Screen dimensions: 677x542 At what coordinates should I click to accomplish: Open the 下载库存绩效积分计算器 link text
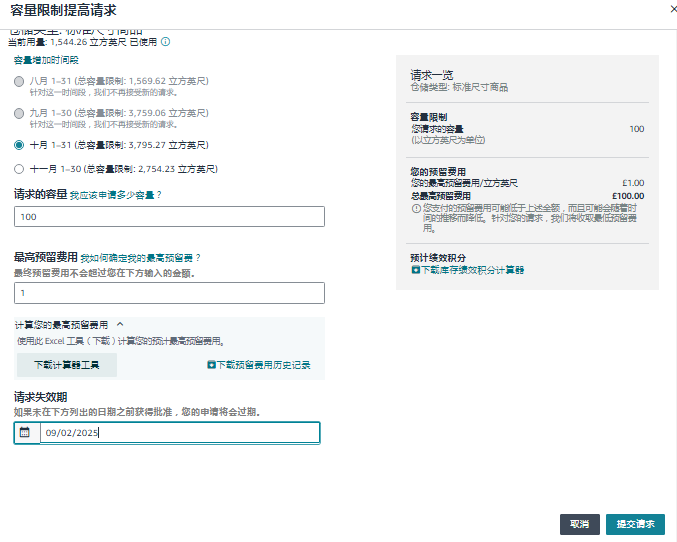tap(472, 270)
